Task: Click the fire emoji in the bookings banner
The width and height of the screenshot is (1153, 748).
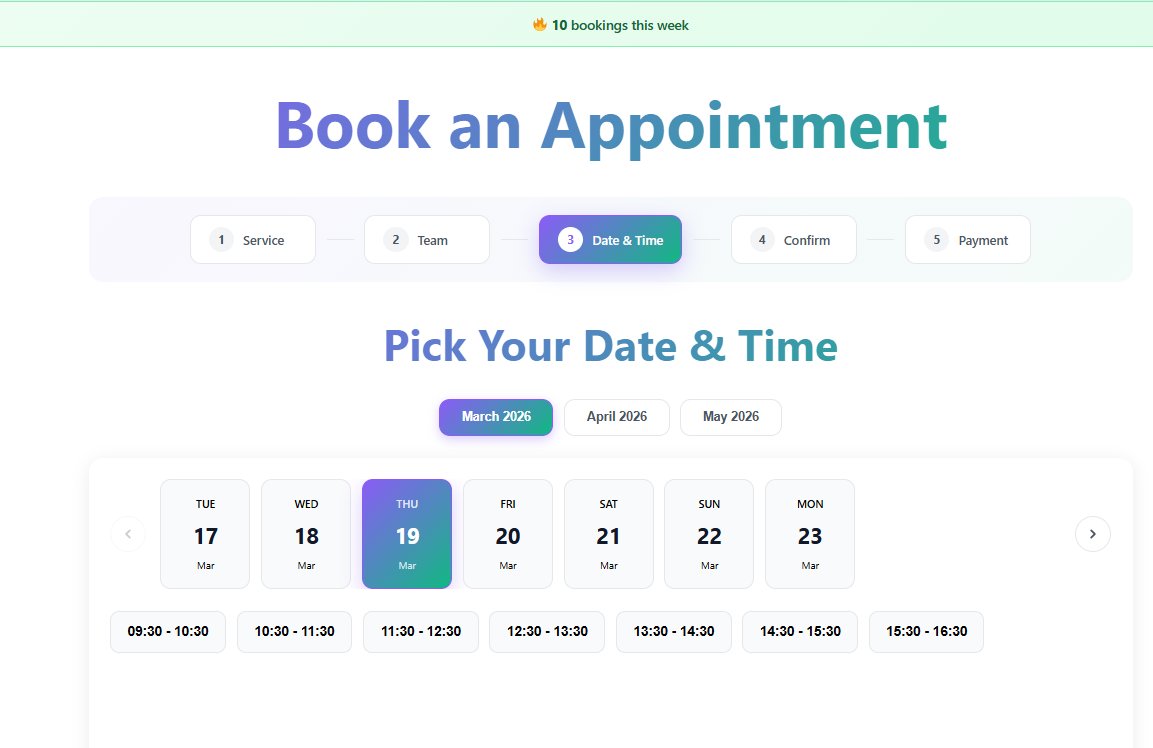Action: click(x=538, y=24)
